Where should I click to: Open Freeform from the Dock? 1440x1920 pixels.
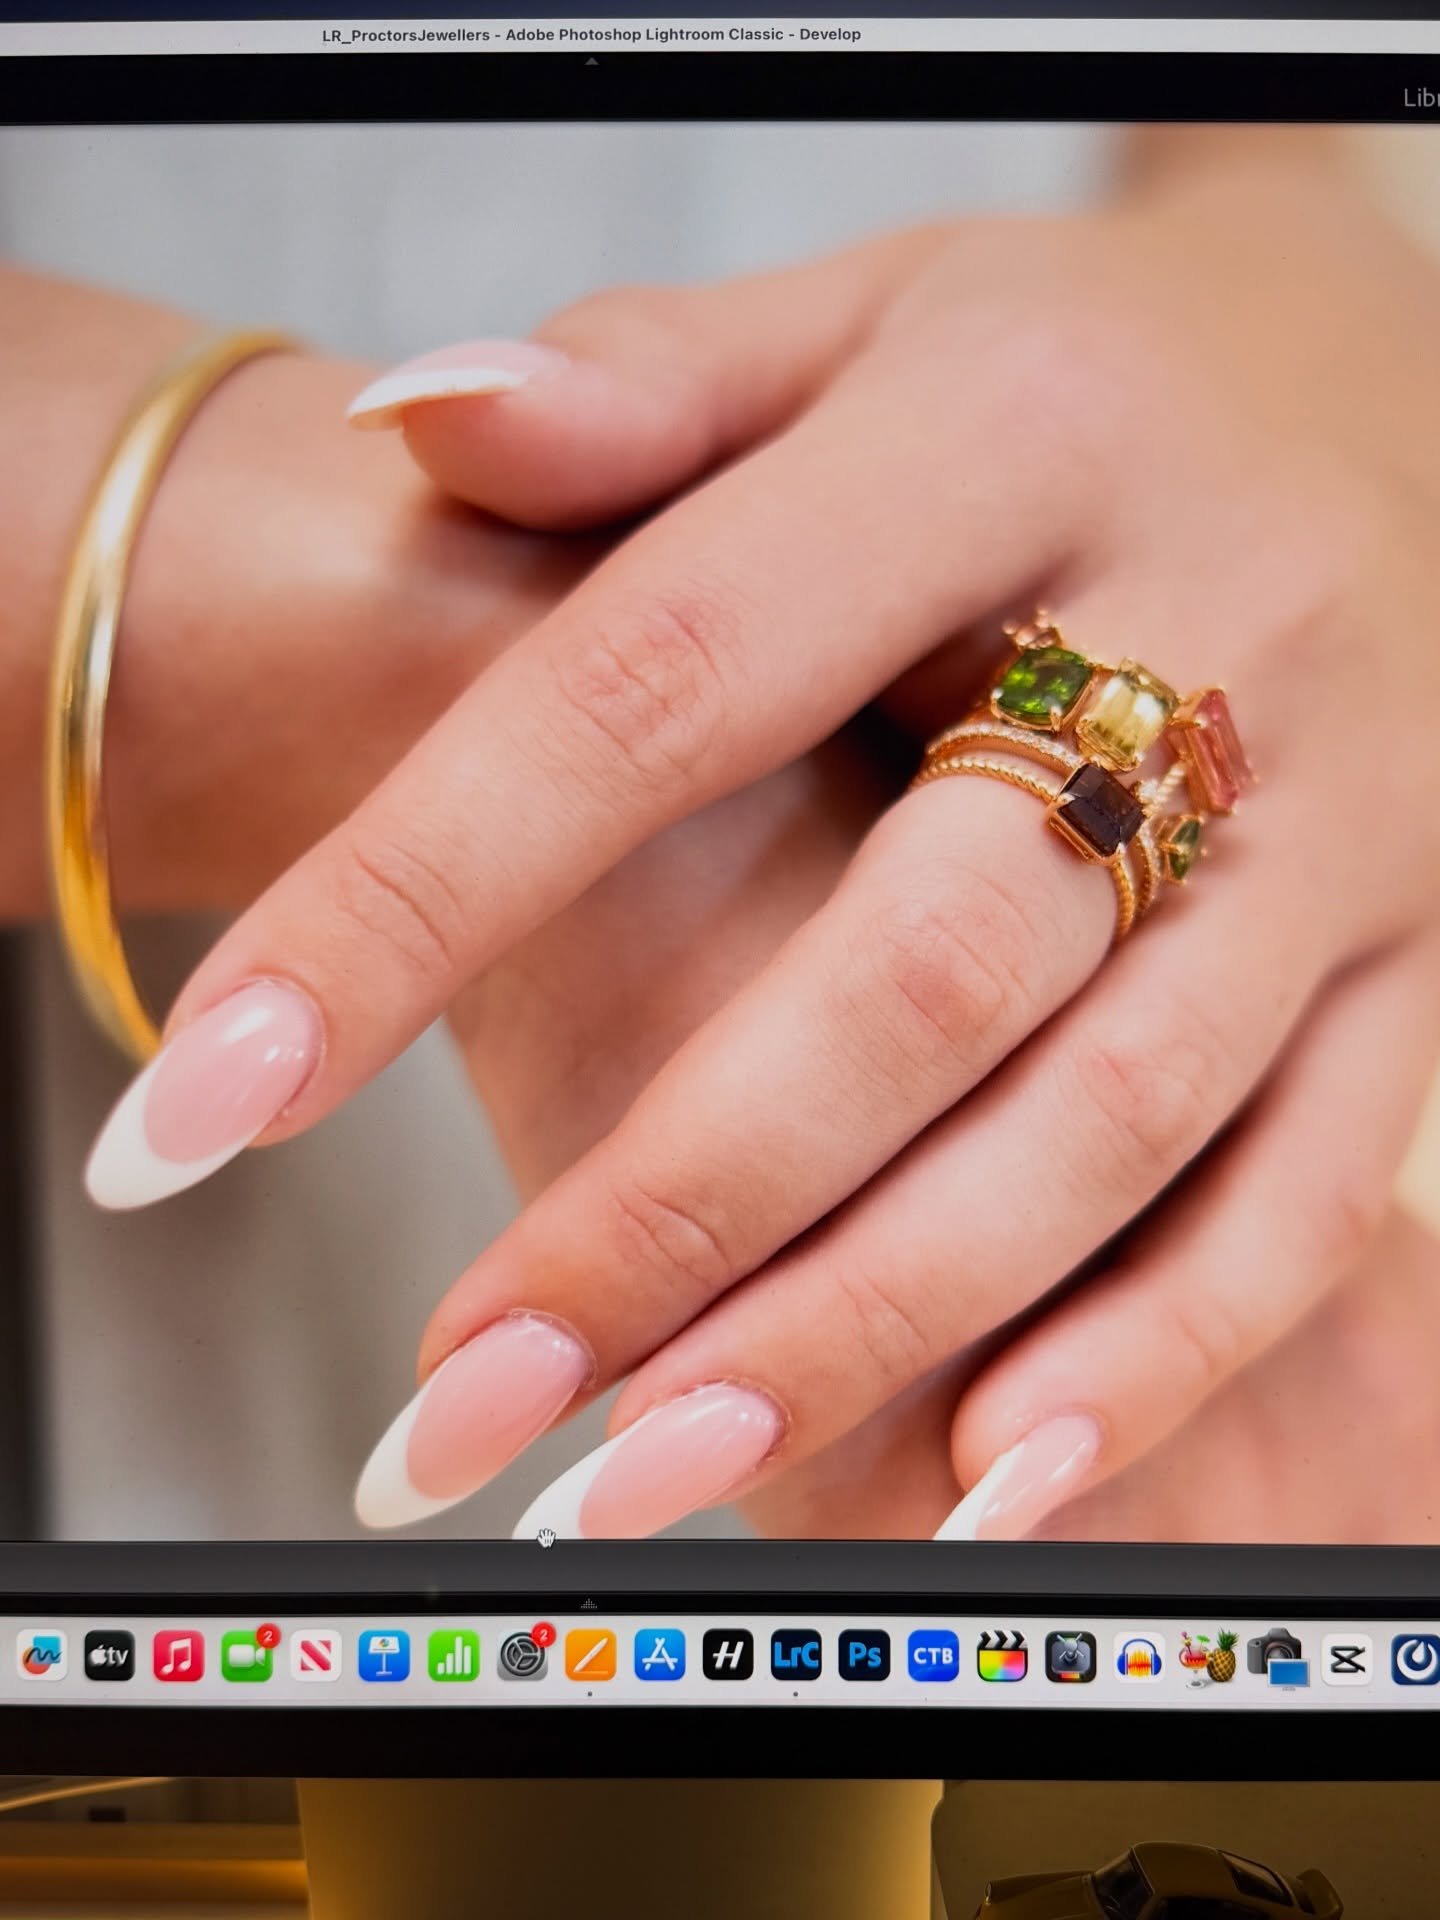[x=41, y=1657]
